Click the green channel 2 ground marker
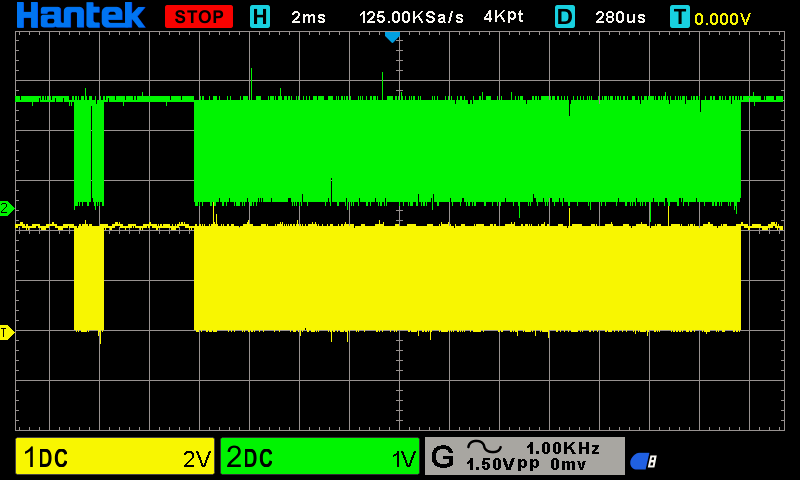 [x=7, y=208]
